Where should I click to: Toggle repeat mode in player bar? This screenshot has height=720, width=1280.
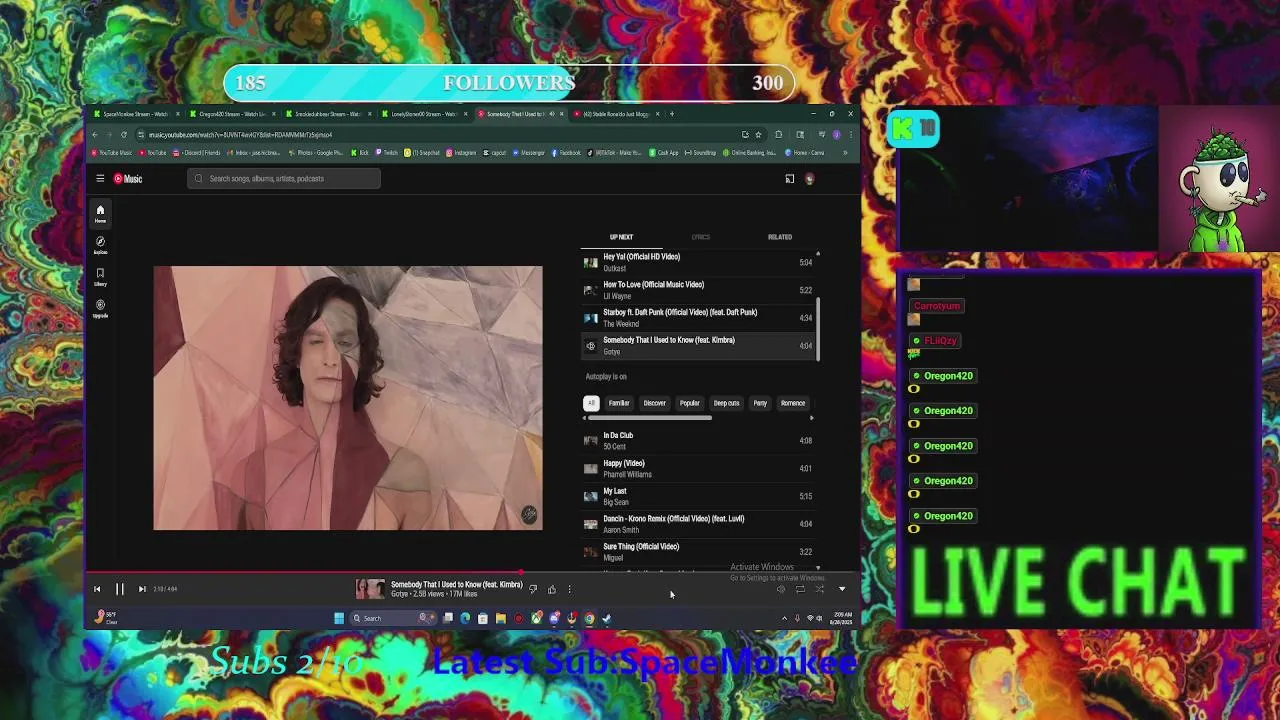800,589
